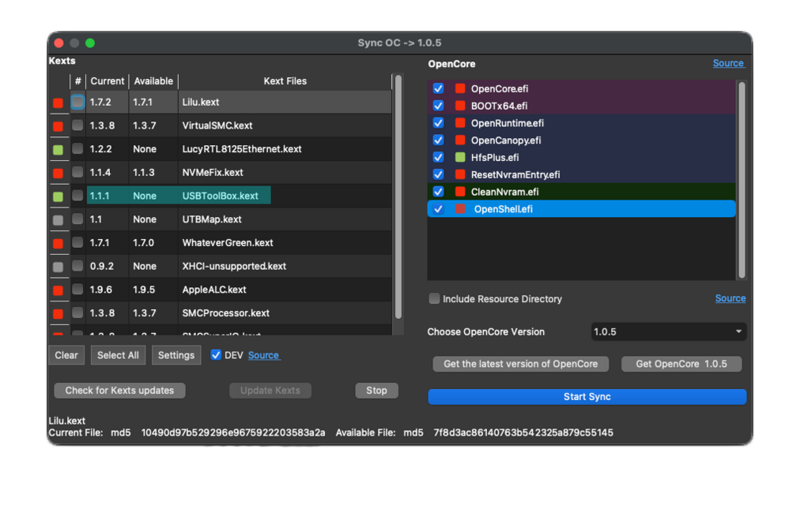Viewport: 800px width, 505px height.
Task: Click the OpenCore list vertical scrollbar
Action: point(742,180)
